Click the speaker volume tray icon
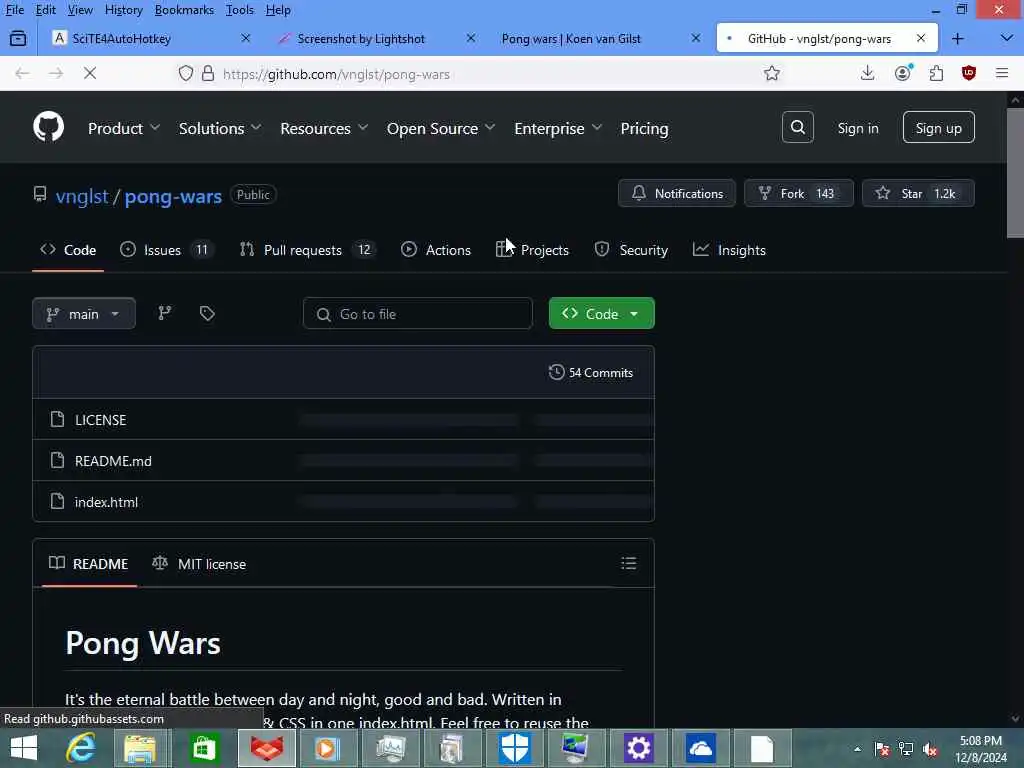 click(930, 749)
